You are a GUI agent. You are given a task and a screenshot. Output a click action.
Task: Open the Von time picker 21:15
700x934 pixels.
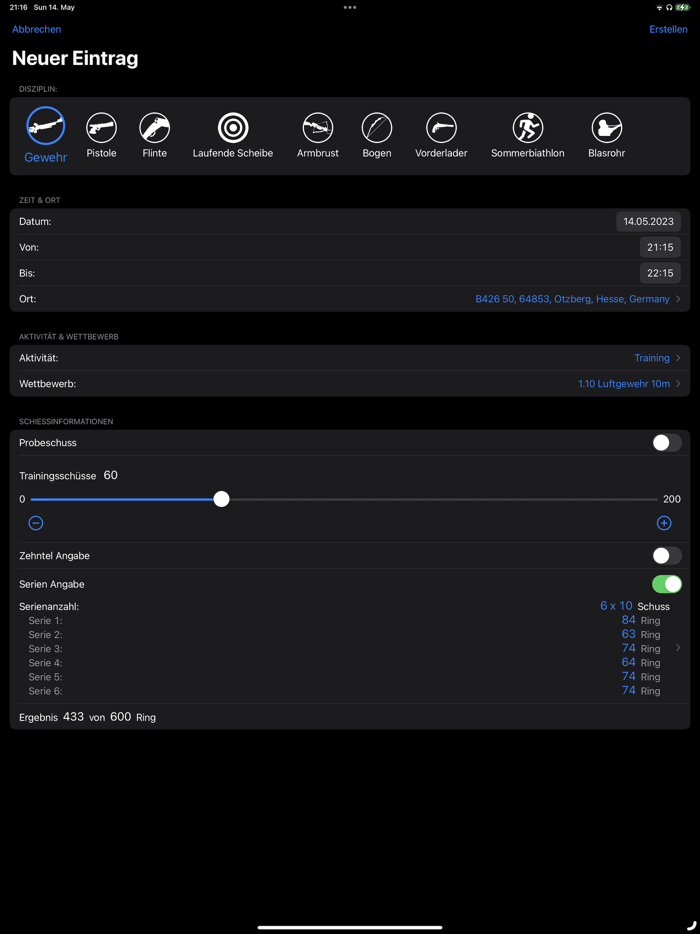[x=660, y=247]
